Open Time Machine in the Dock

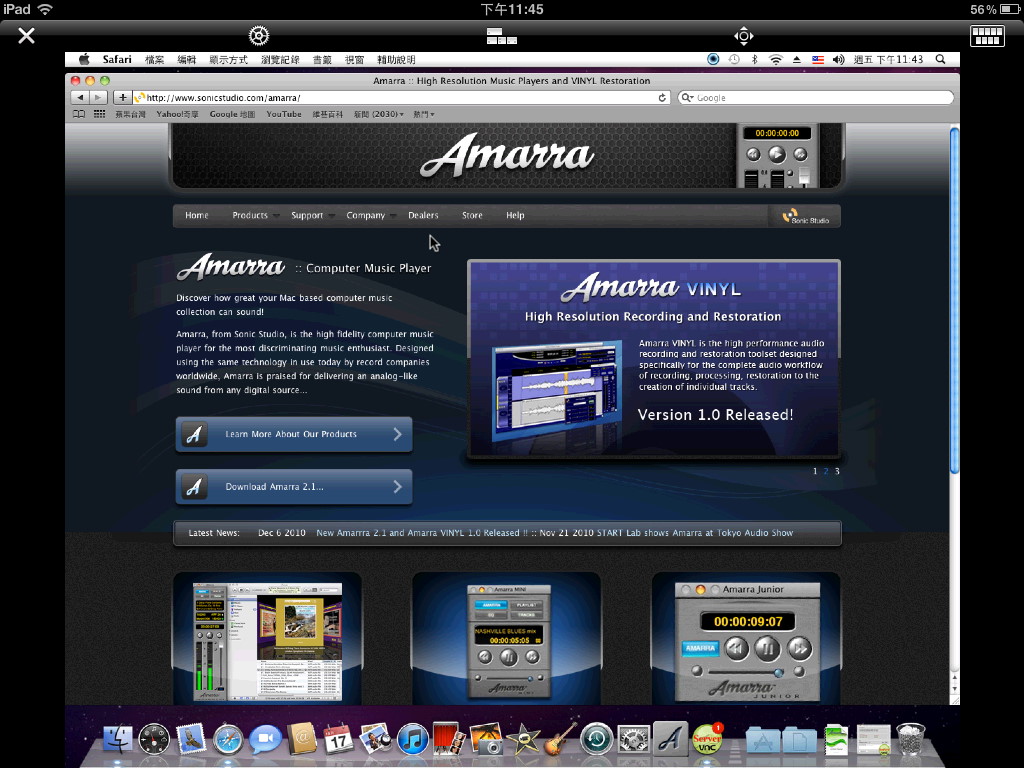tap(597, 740)
